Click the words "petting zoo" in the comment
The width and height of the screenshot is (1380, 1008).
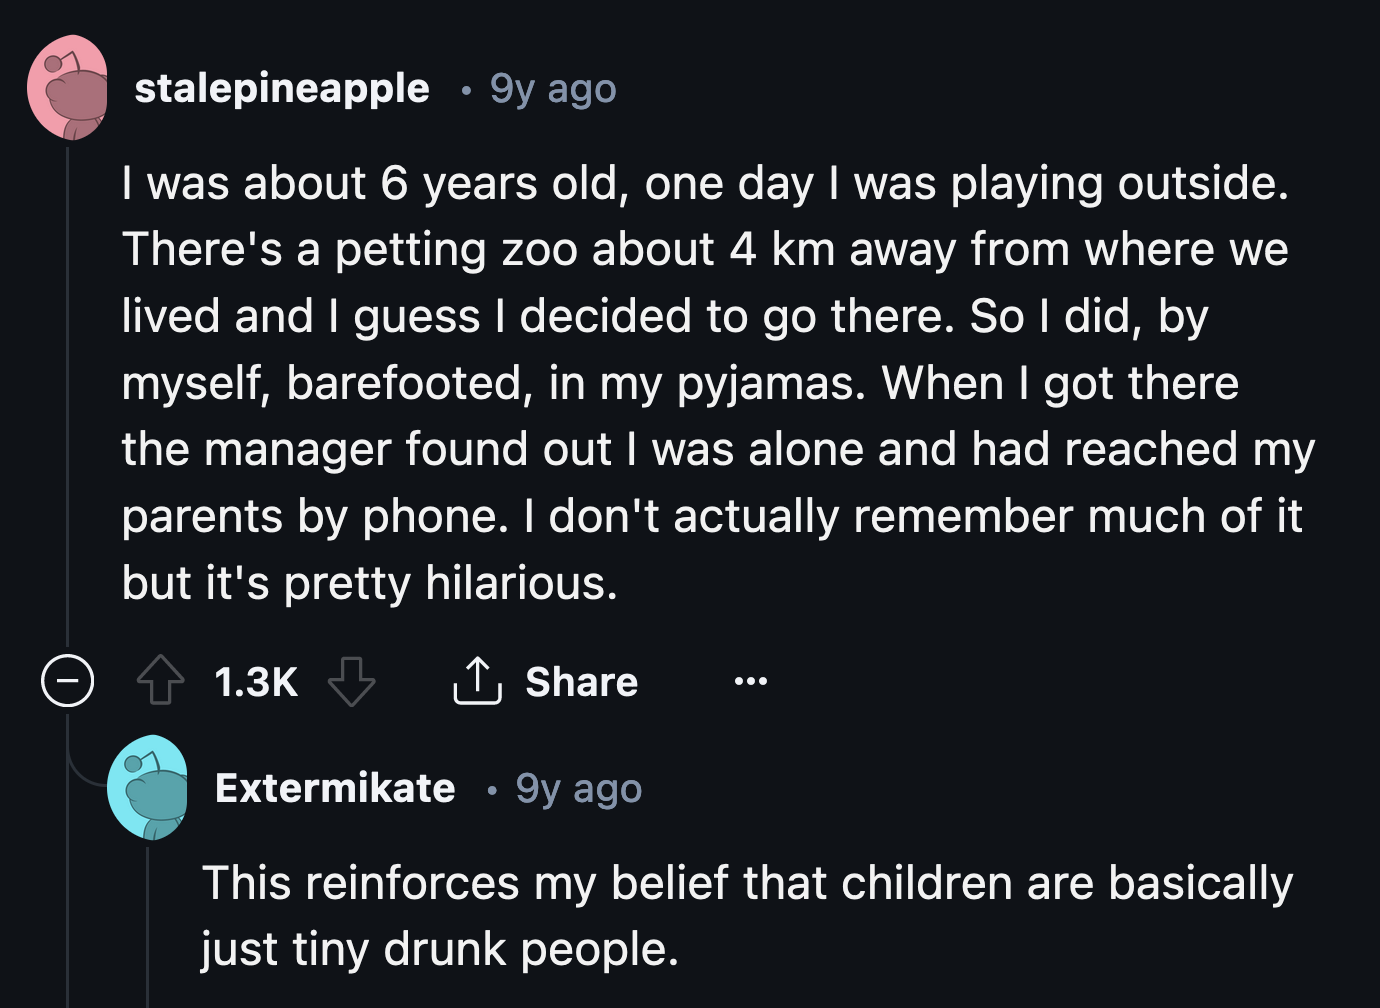(413, 249)
